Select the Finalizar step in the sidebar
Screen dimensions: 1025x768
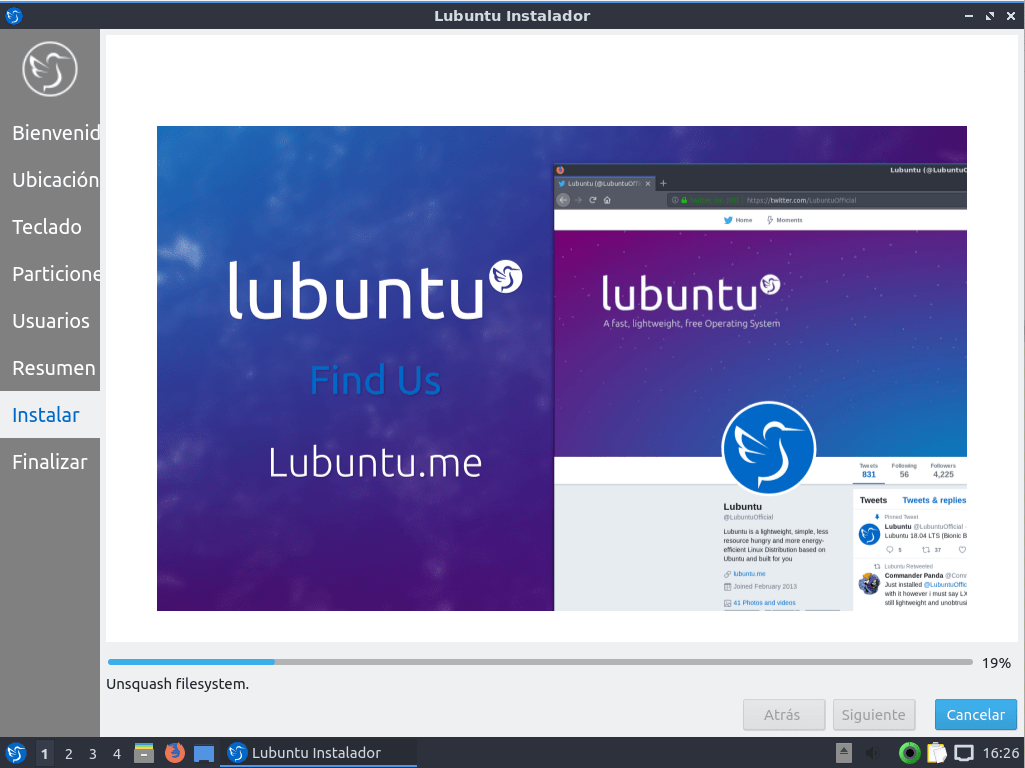pos(46,461)
